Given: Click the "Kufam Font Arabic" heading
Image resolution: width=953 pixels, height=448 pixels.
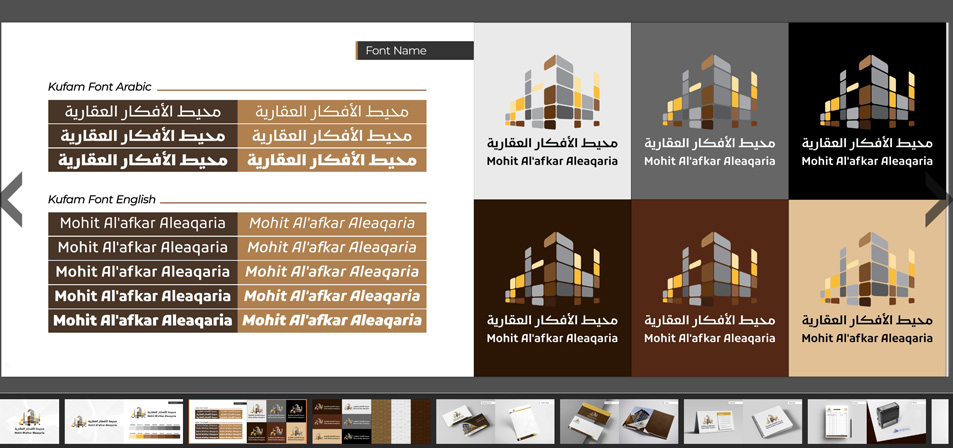Looking at the screenshot, I should tap(100, 87).
